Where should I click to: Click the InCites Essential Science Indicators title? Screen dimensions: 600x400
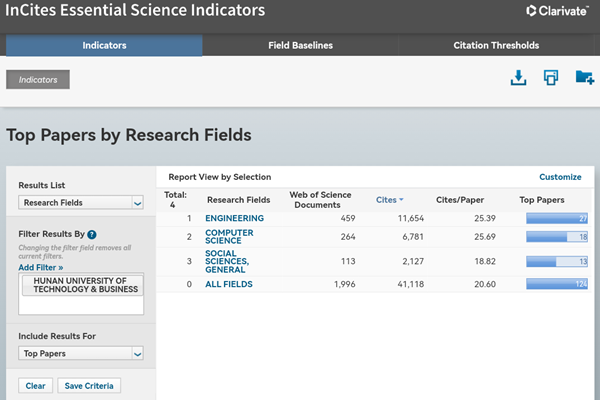tap(135, 10)
